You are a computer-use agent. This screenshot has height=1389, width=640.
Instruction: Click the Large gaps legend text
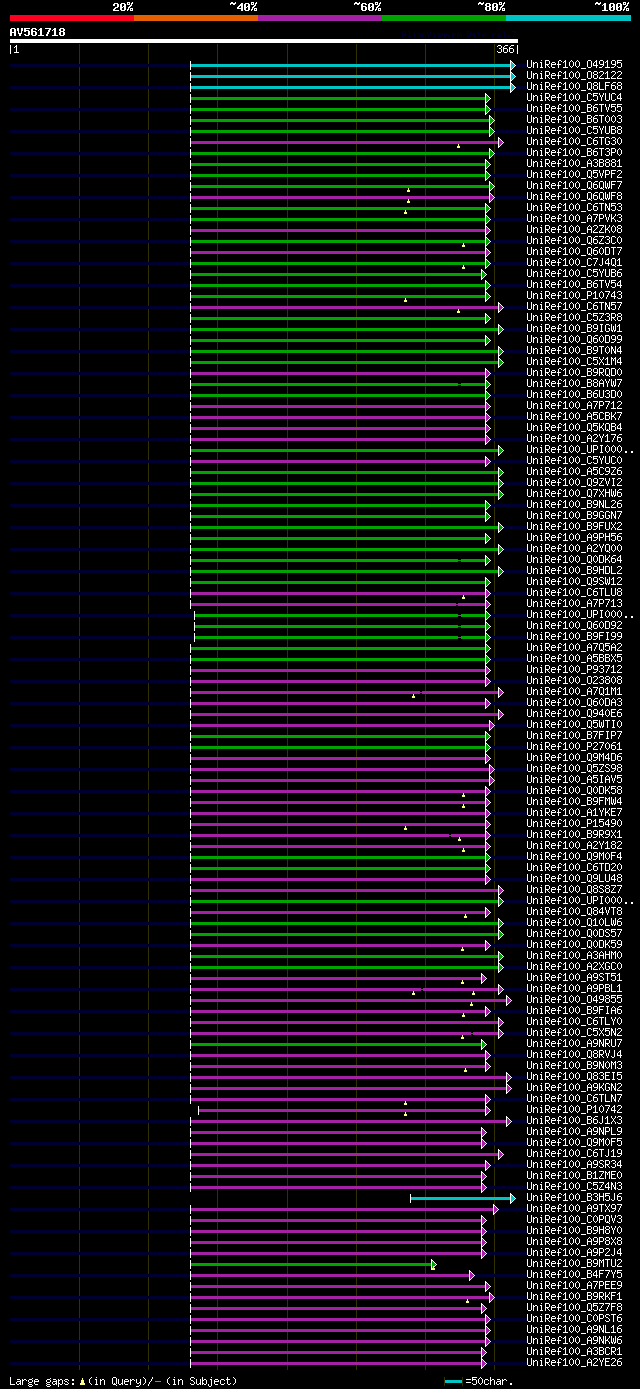(123, 1381)
